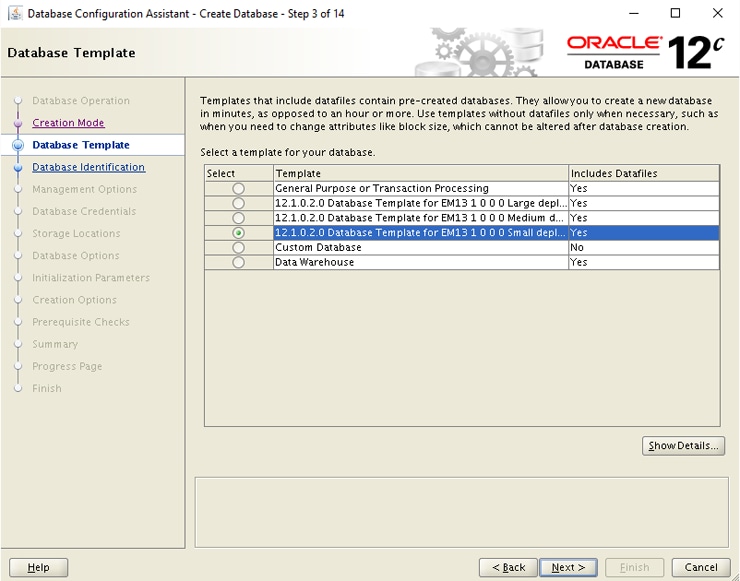The image size is (740, 581).
Task: Click the 'No' datafiles cell for Custom Database
Action: pyautogui.click(x=644, y=247)
